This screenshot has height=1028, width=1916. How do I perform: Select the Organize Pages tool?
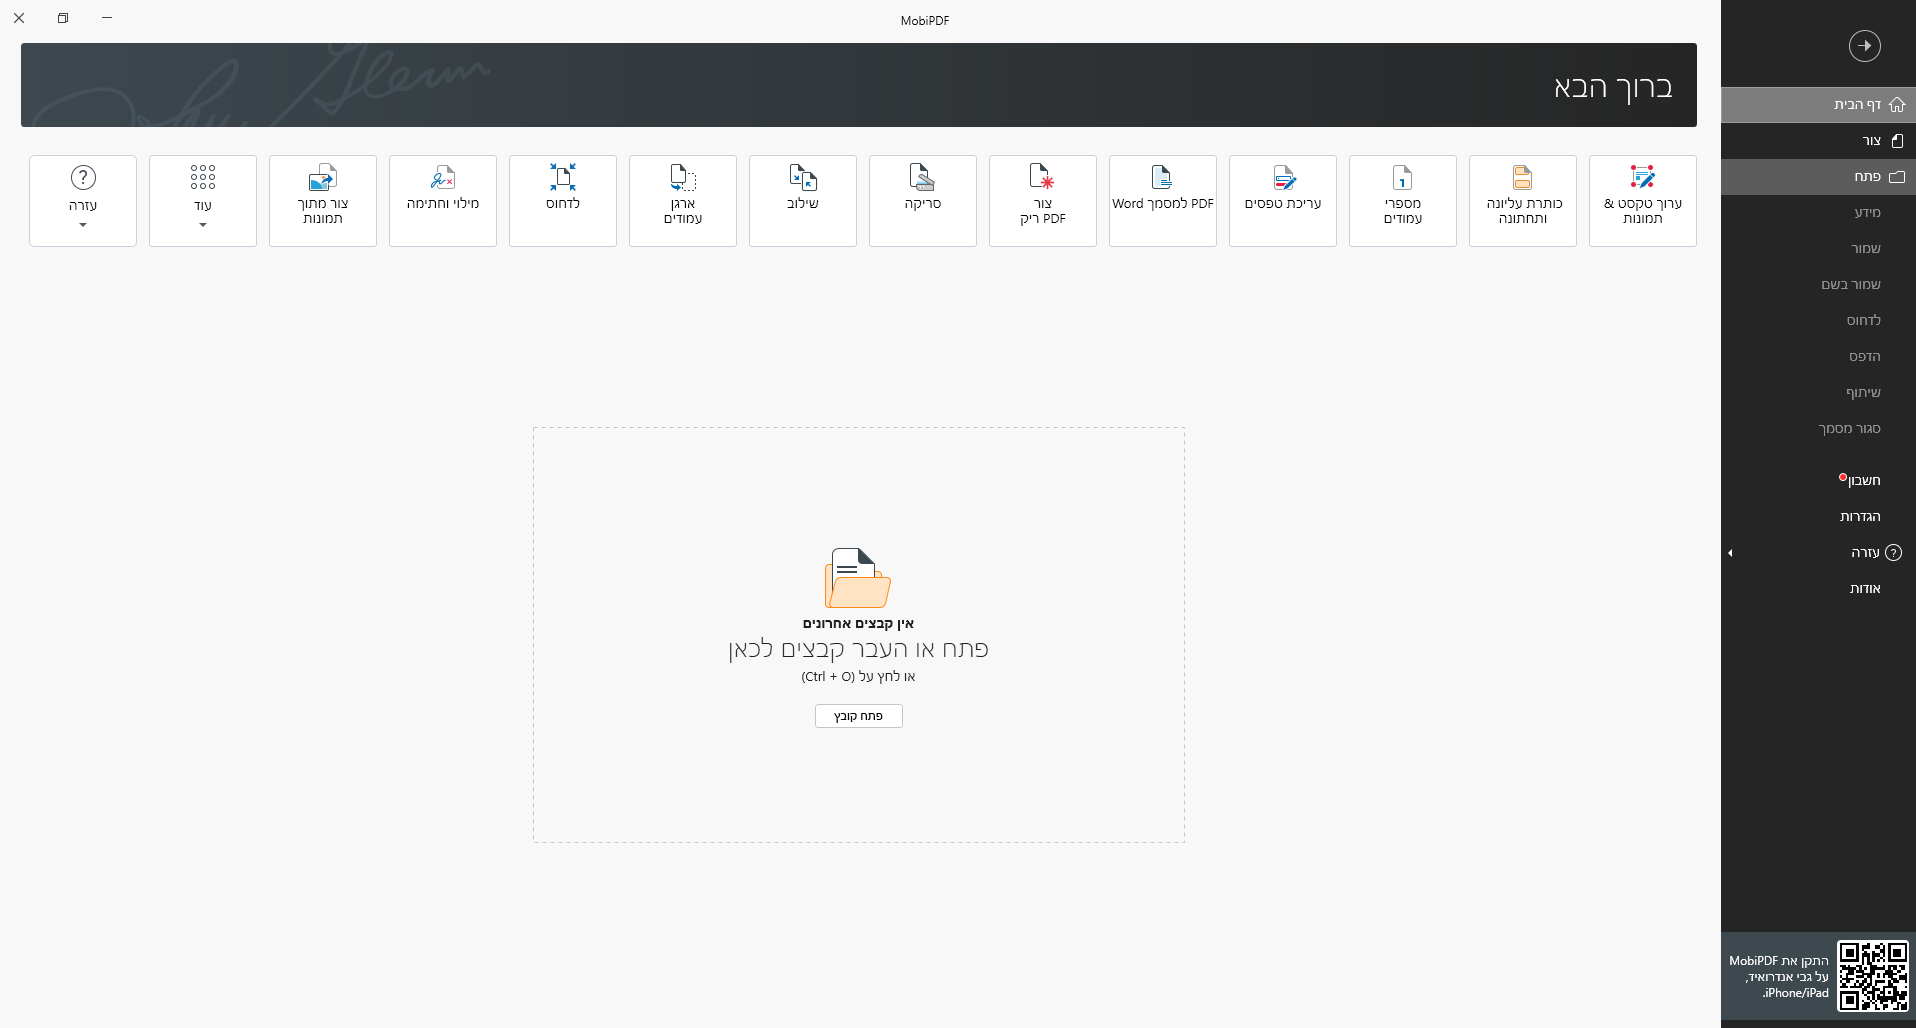(x=682, y=200)
